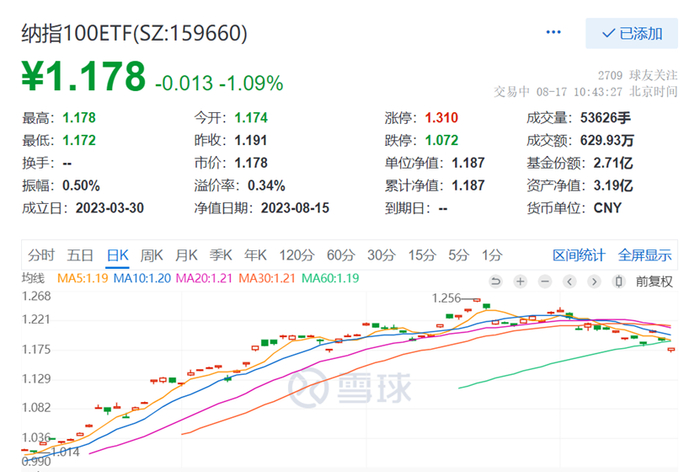Click the 资产净值 value 3.19亿
Viewport: 700px width, 472px height.
(x=613, y=185)
